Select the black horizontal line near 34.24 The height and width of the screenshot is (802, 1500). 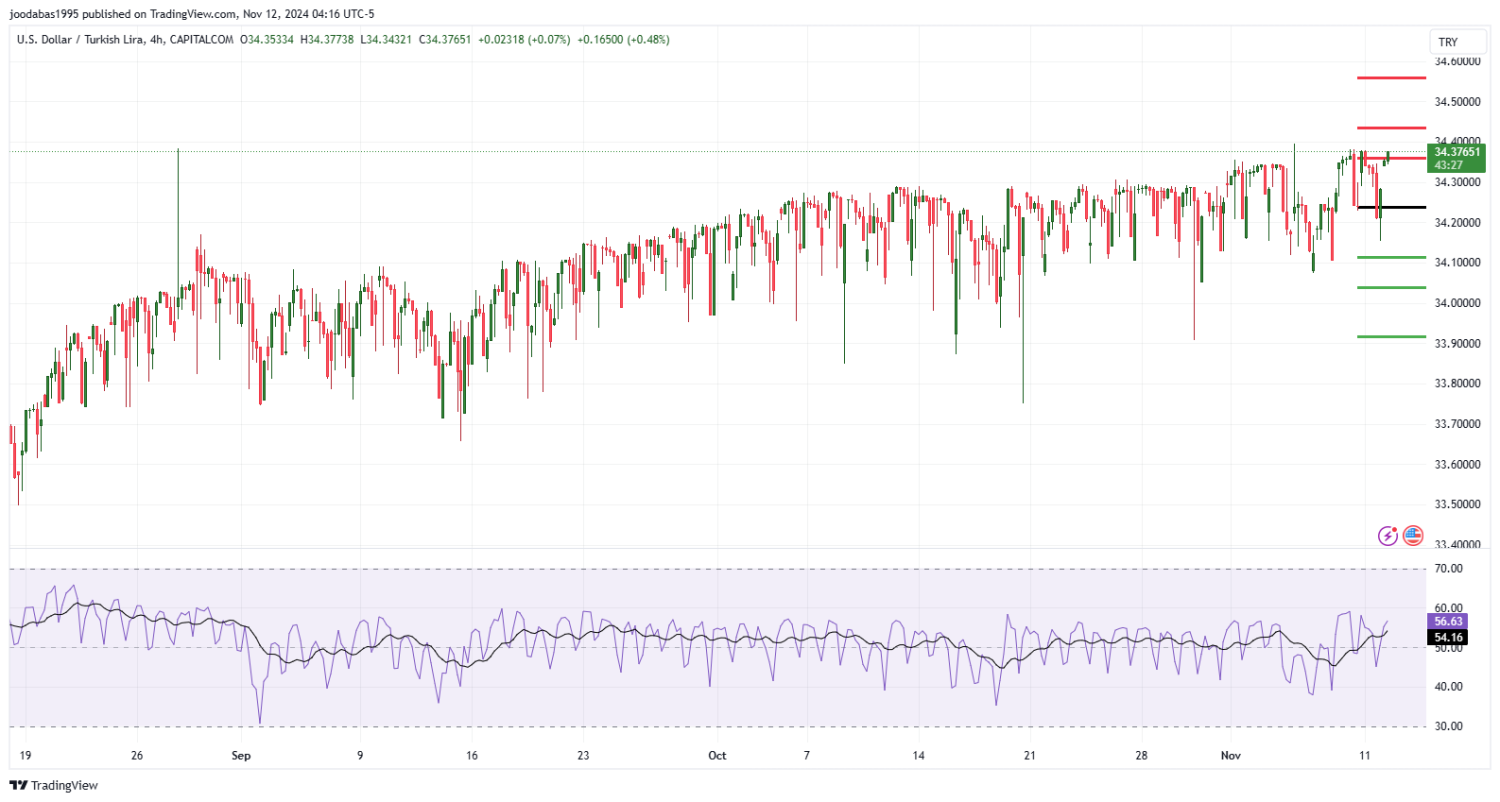(x=1391, y=207)
